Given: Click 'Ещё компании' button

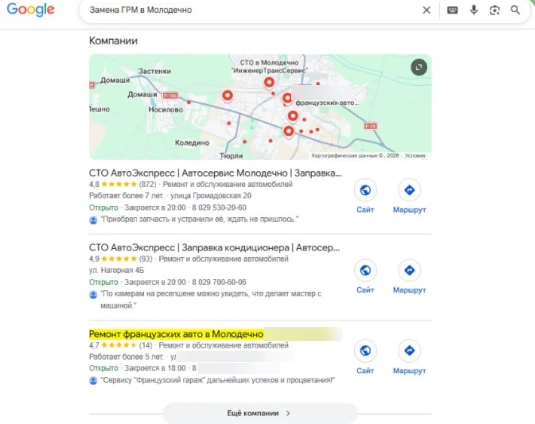Looking at the screenshot, I should tap(260, 413).
